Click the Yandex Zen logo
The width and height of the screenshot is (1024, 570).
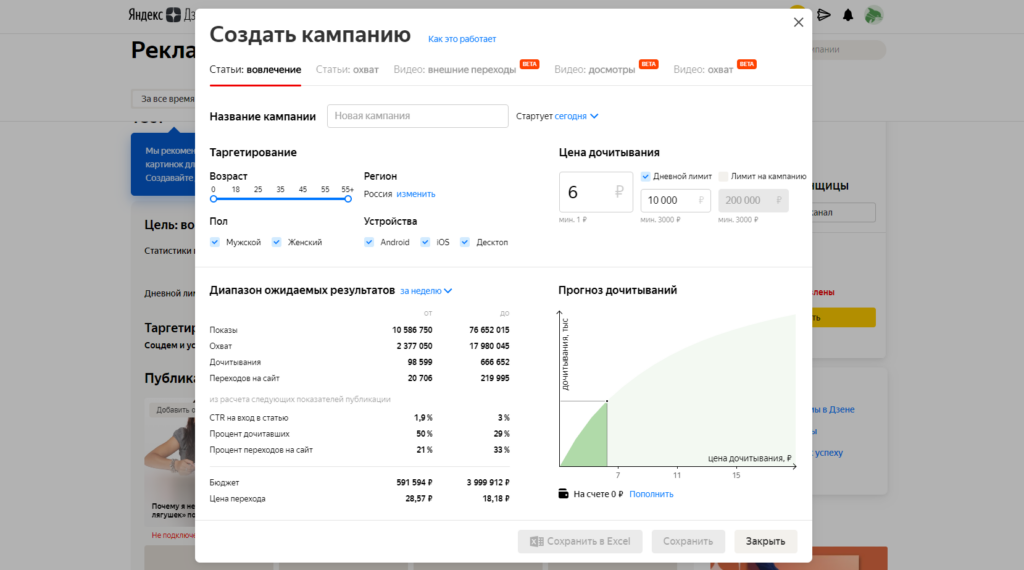pyautogui.click(x=160, y=15)
